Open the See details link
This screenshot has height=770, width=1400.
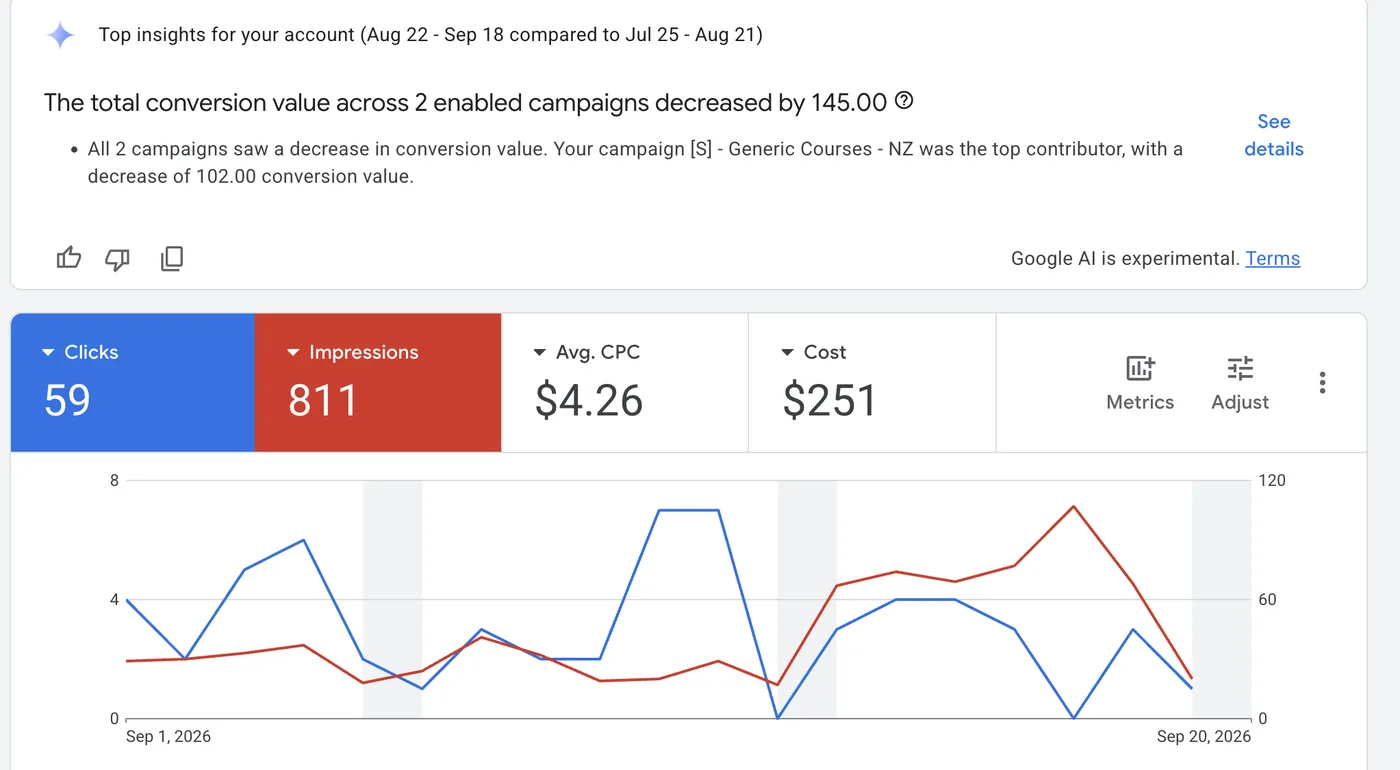(1274, 135)
